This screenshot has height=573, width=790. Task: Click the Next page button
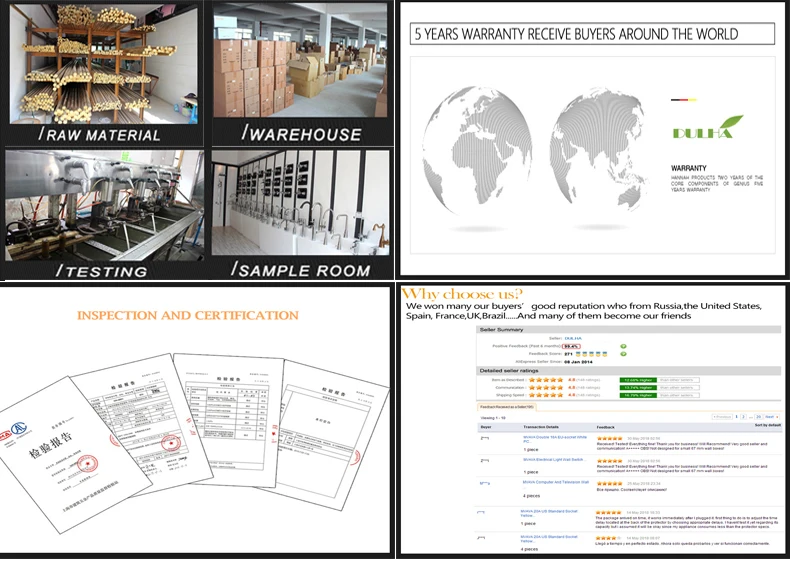click(772, 417)
